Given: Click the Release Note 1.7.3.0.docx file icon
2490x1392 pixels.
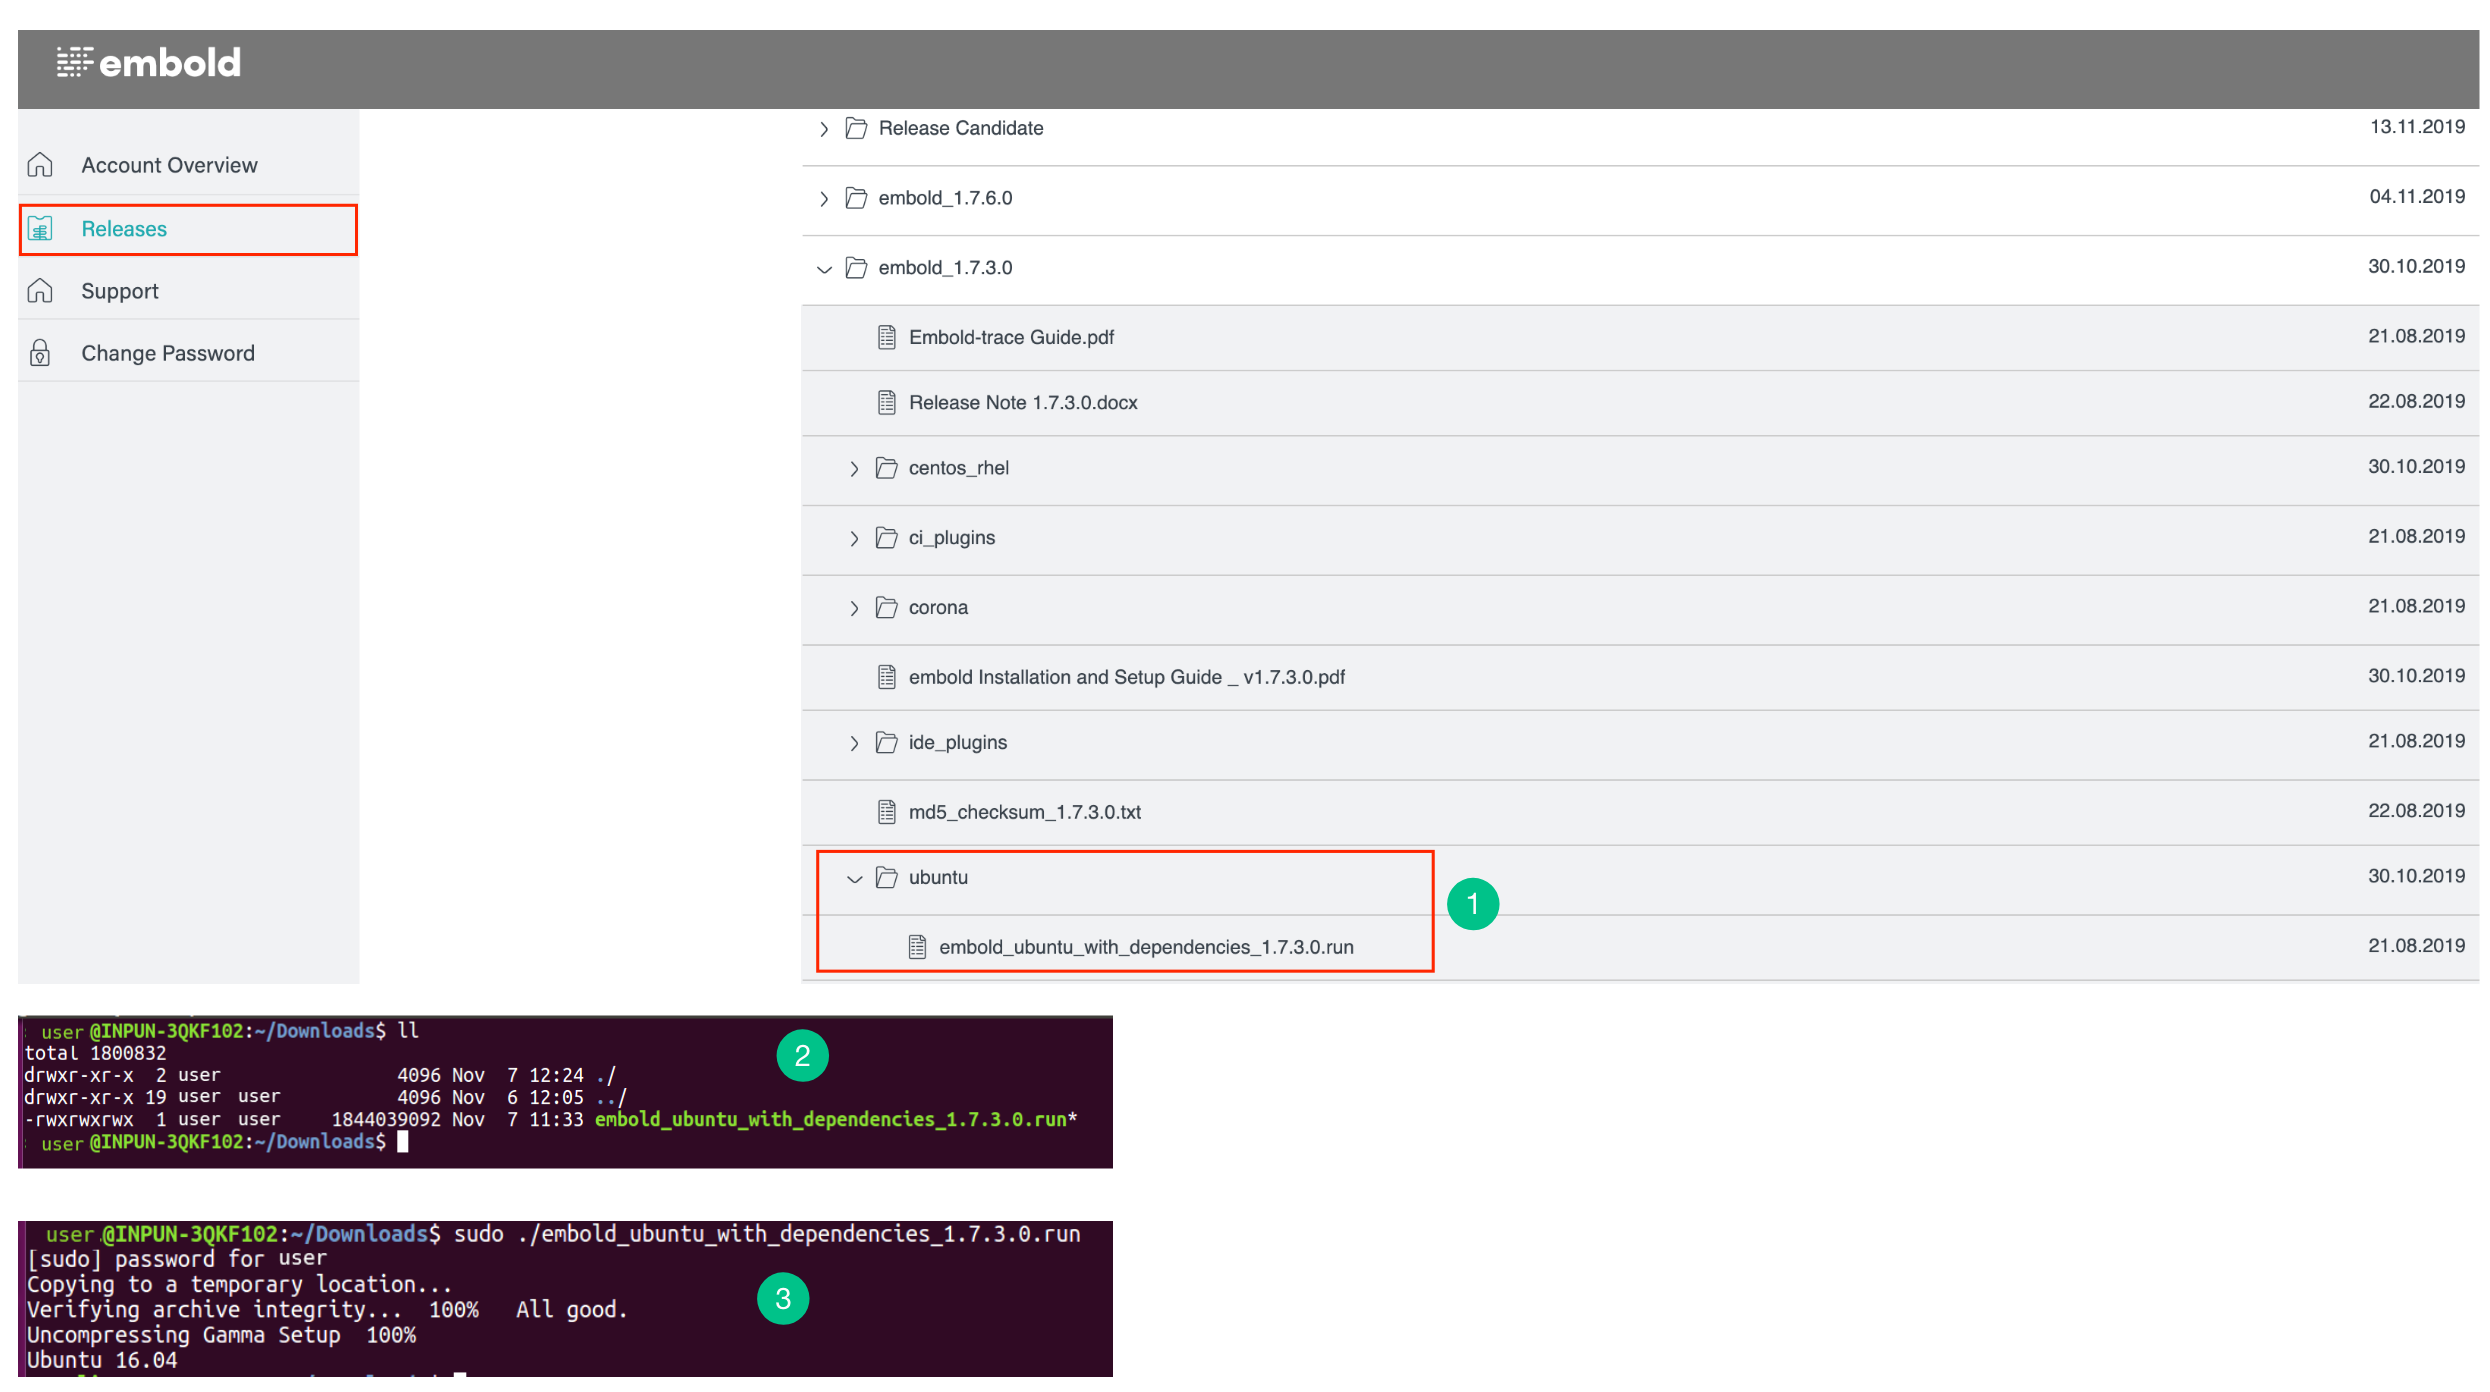Looking at the screenshot, I should tap(887, 403).
